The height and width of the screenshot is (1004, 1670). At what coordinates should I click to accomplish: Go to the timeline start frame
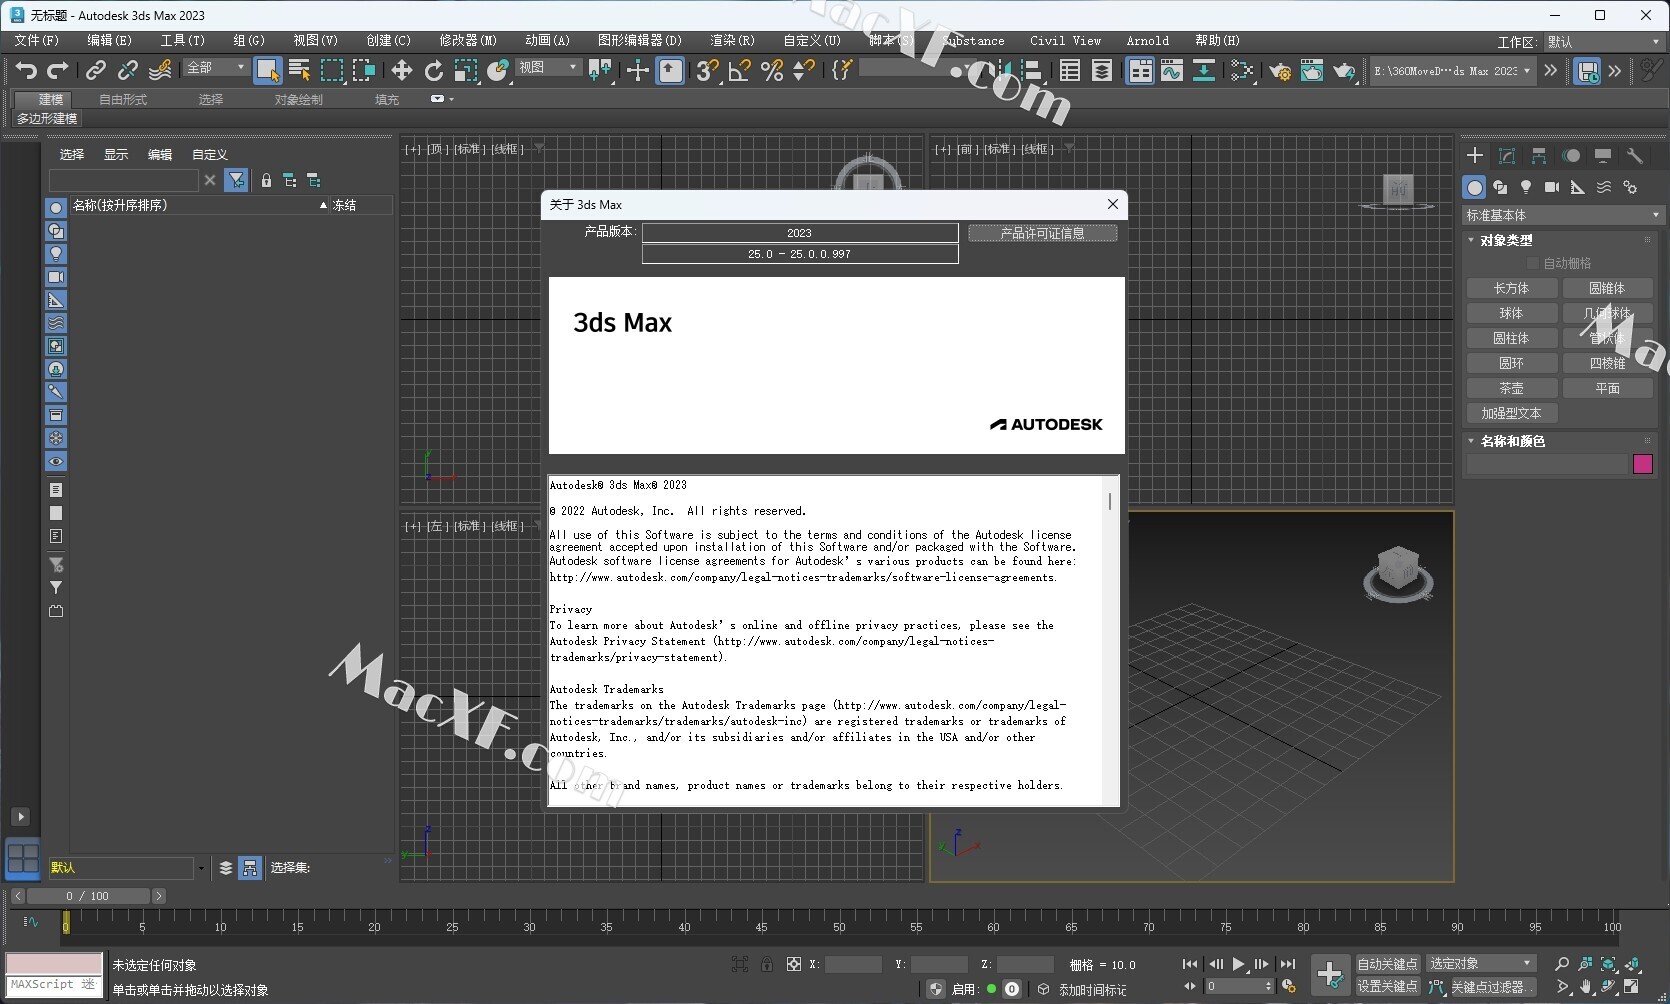tap(1189, 964)
